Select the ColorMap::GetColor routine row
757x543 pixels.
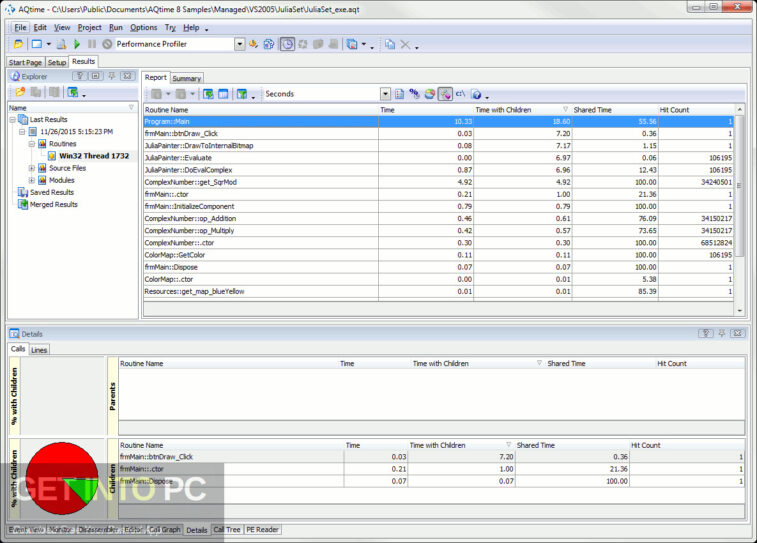pyautogui.click(x=438, y=255)
